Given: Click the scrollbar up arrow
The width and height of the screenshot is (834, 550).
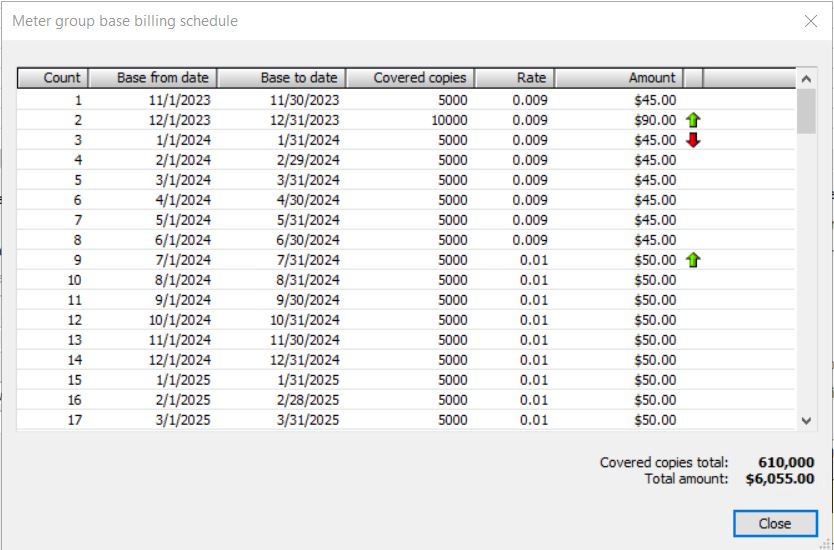Looking at the screenshot, I should 806,79.
